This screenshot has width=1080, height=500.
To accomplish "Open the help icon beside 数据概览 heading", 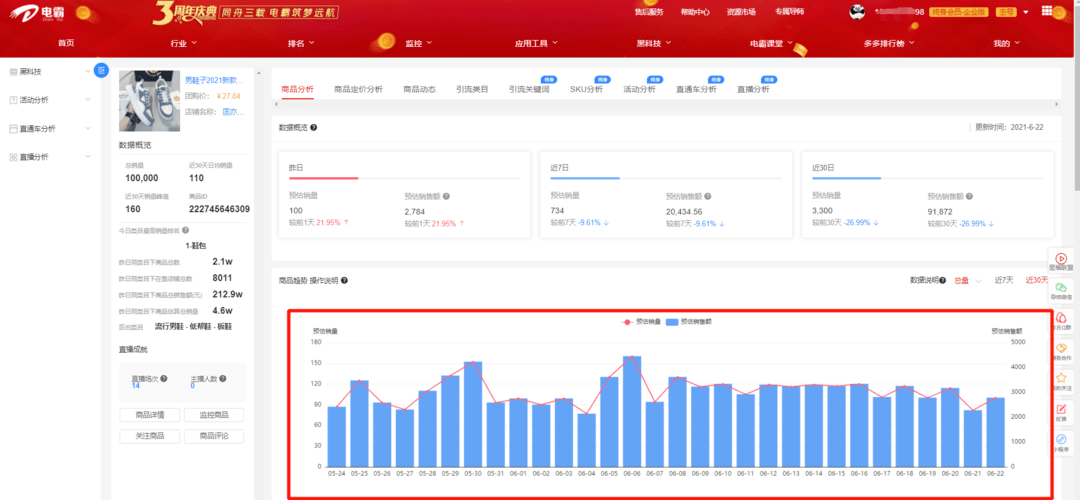I will pyautogui.click(x=314, y=128).
